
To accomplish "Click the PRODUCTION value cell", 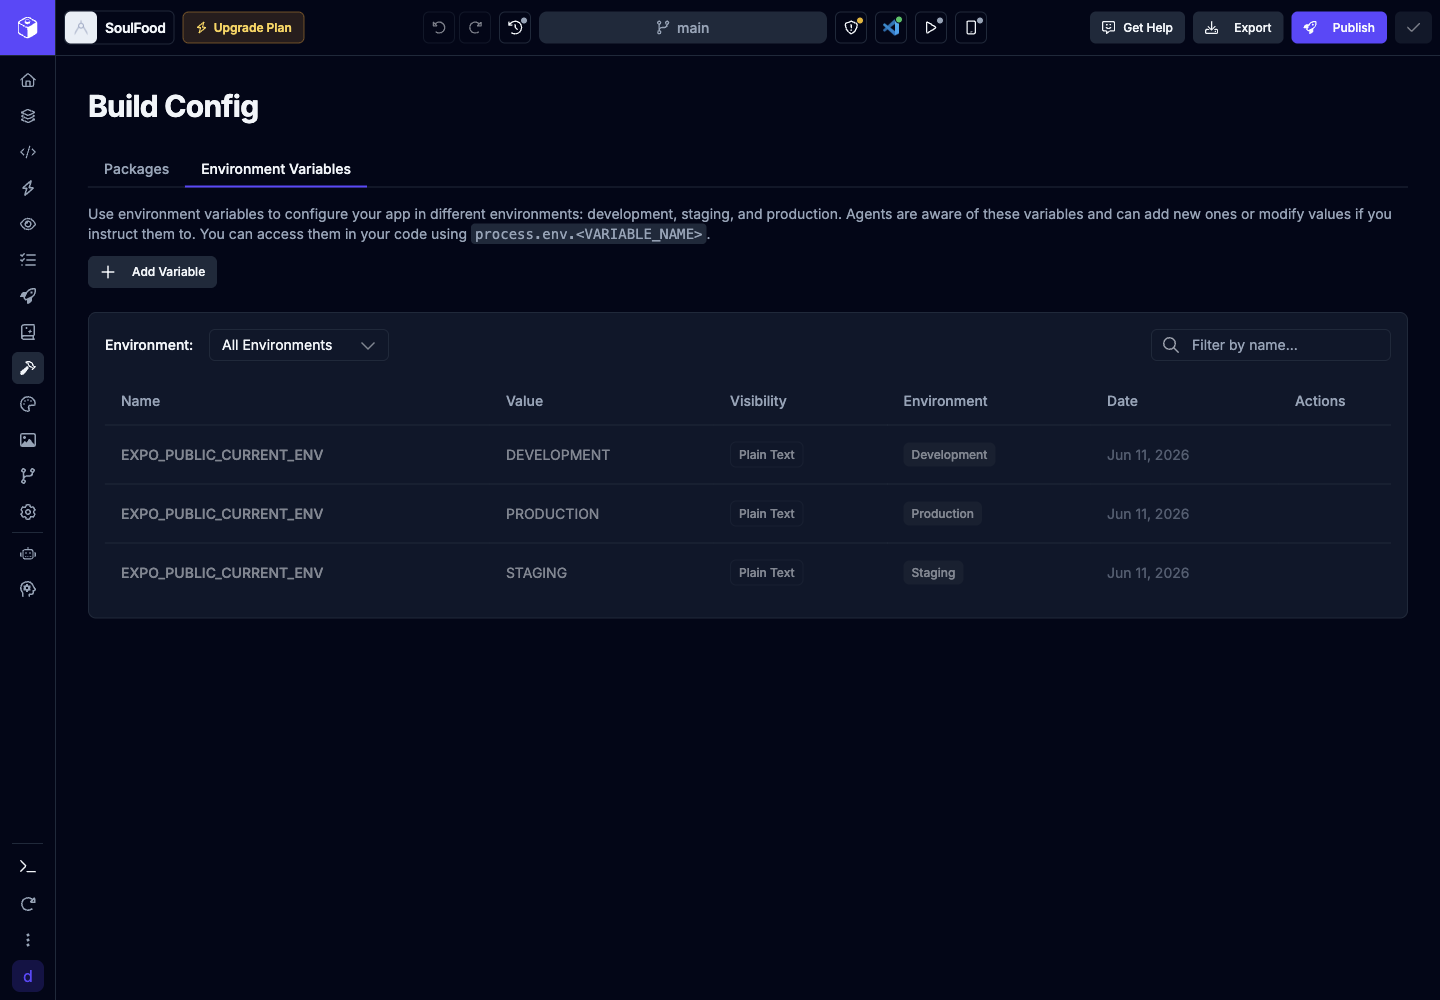I will click(552, 514).
